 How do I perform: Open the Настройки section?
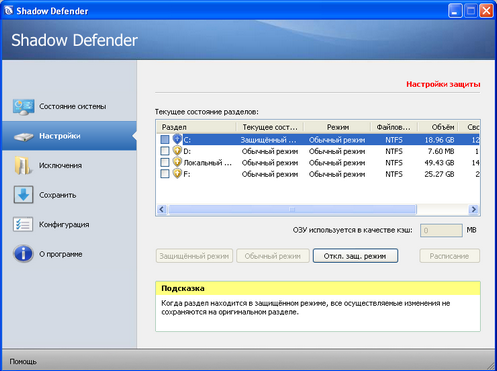pos(69,136)
